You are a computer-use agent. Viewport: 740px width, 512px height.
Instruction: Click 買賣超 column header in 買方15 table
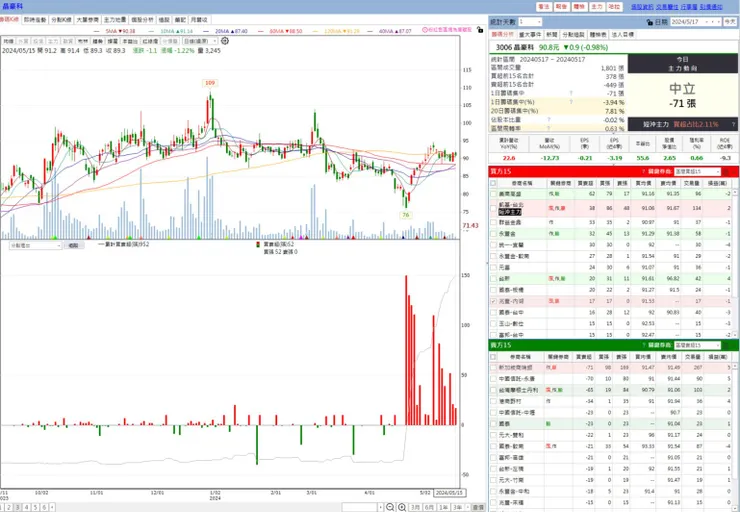tap(585, 183)
